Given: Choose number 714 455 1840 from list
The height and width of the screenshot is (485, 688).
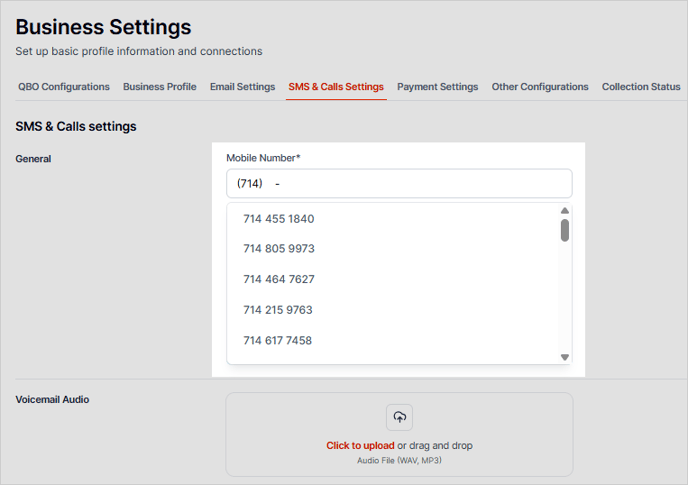Looking at the screenshot, I should click(278, 219).
